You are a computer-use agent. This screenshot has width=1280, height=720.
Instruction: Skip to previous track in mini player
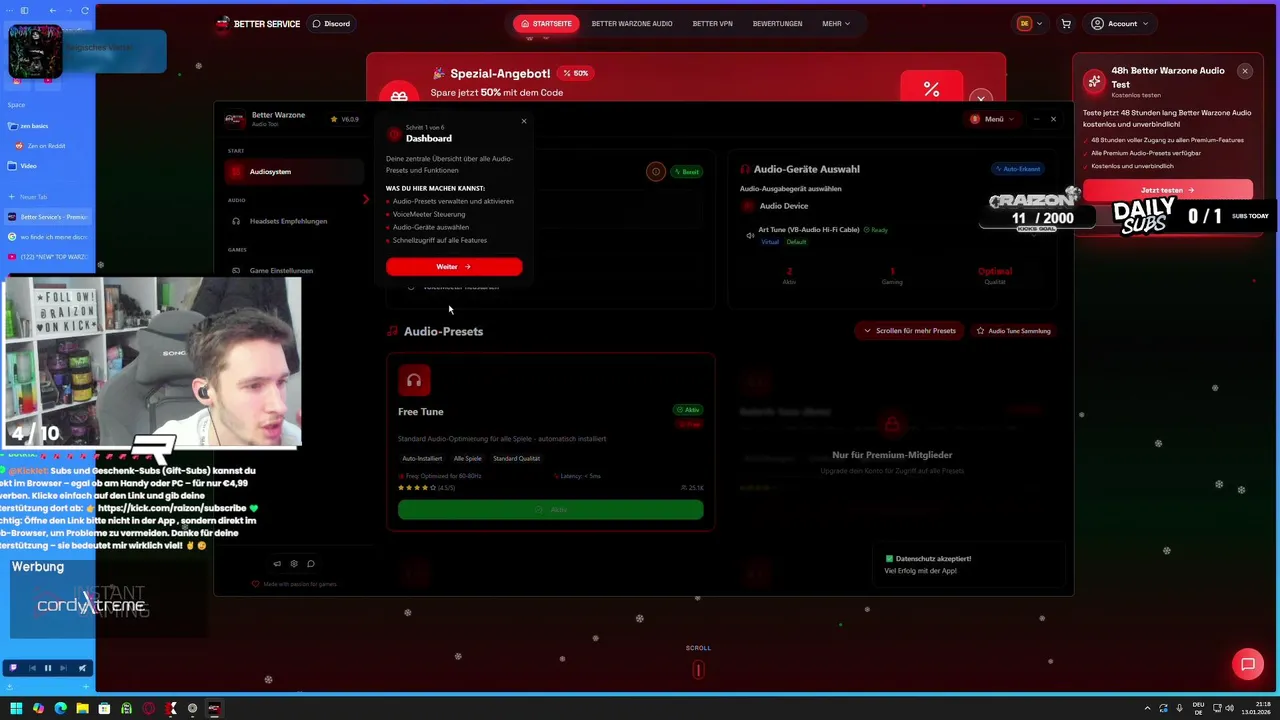point(32,668)
